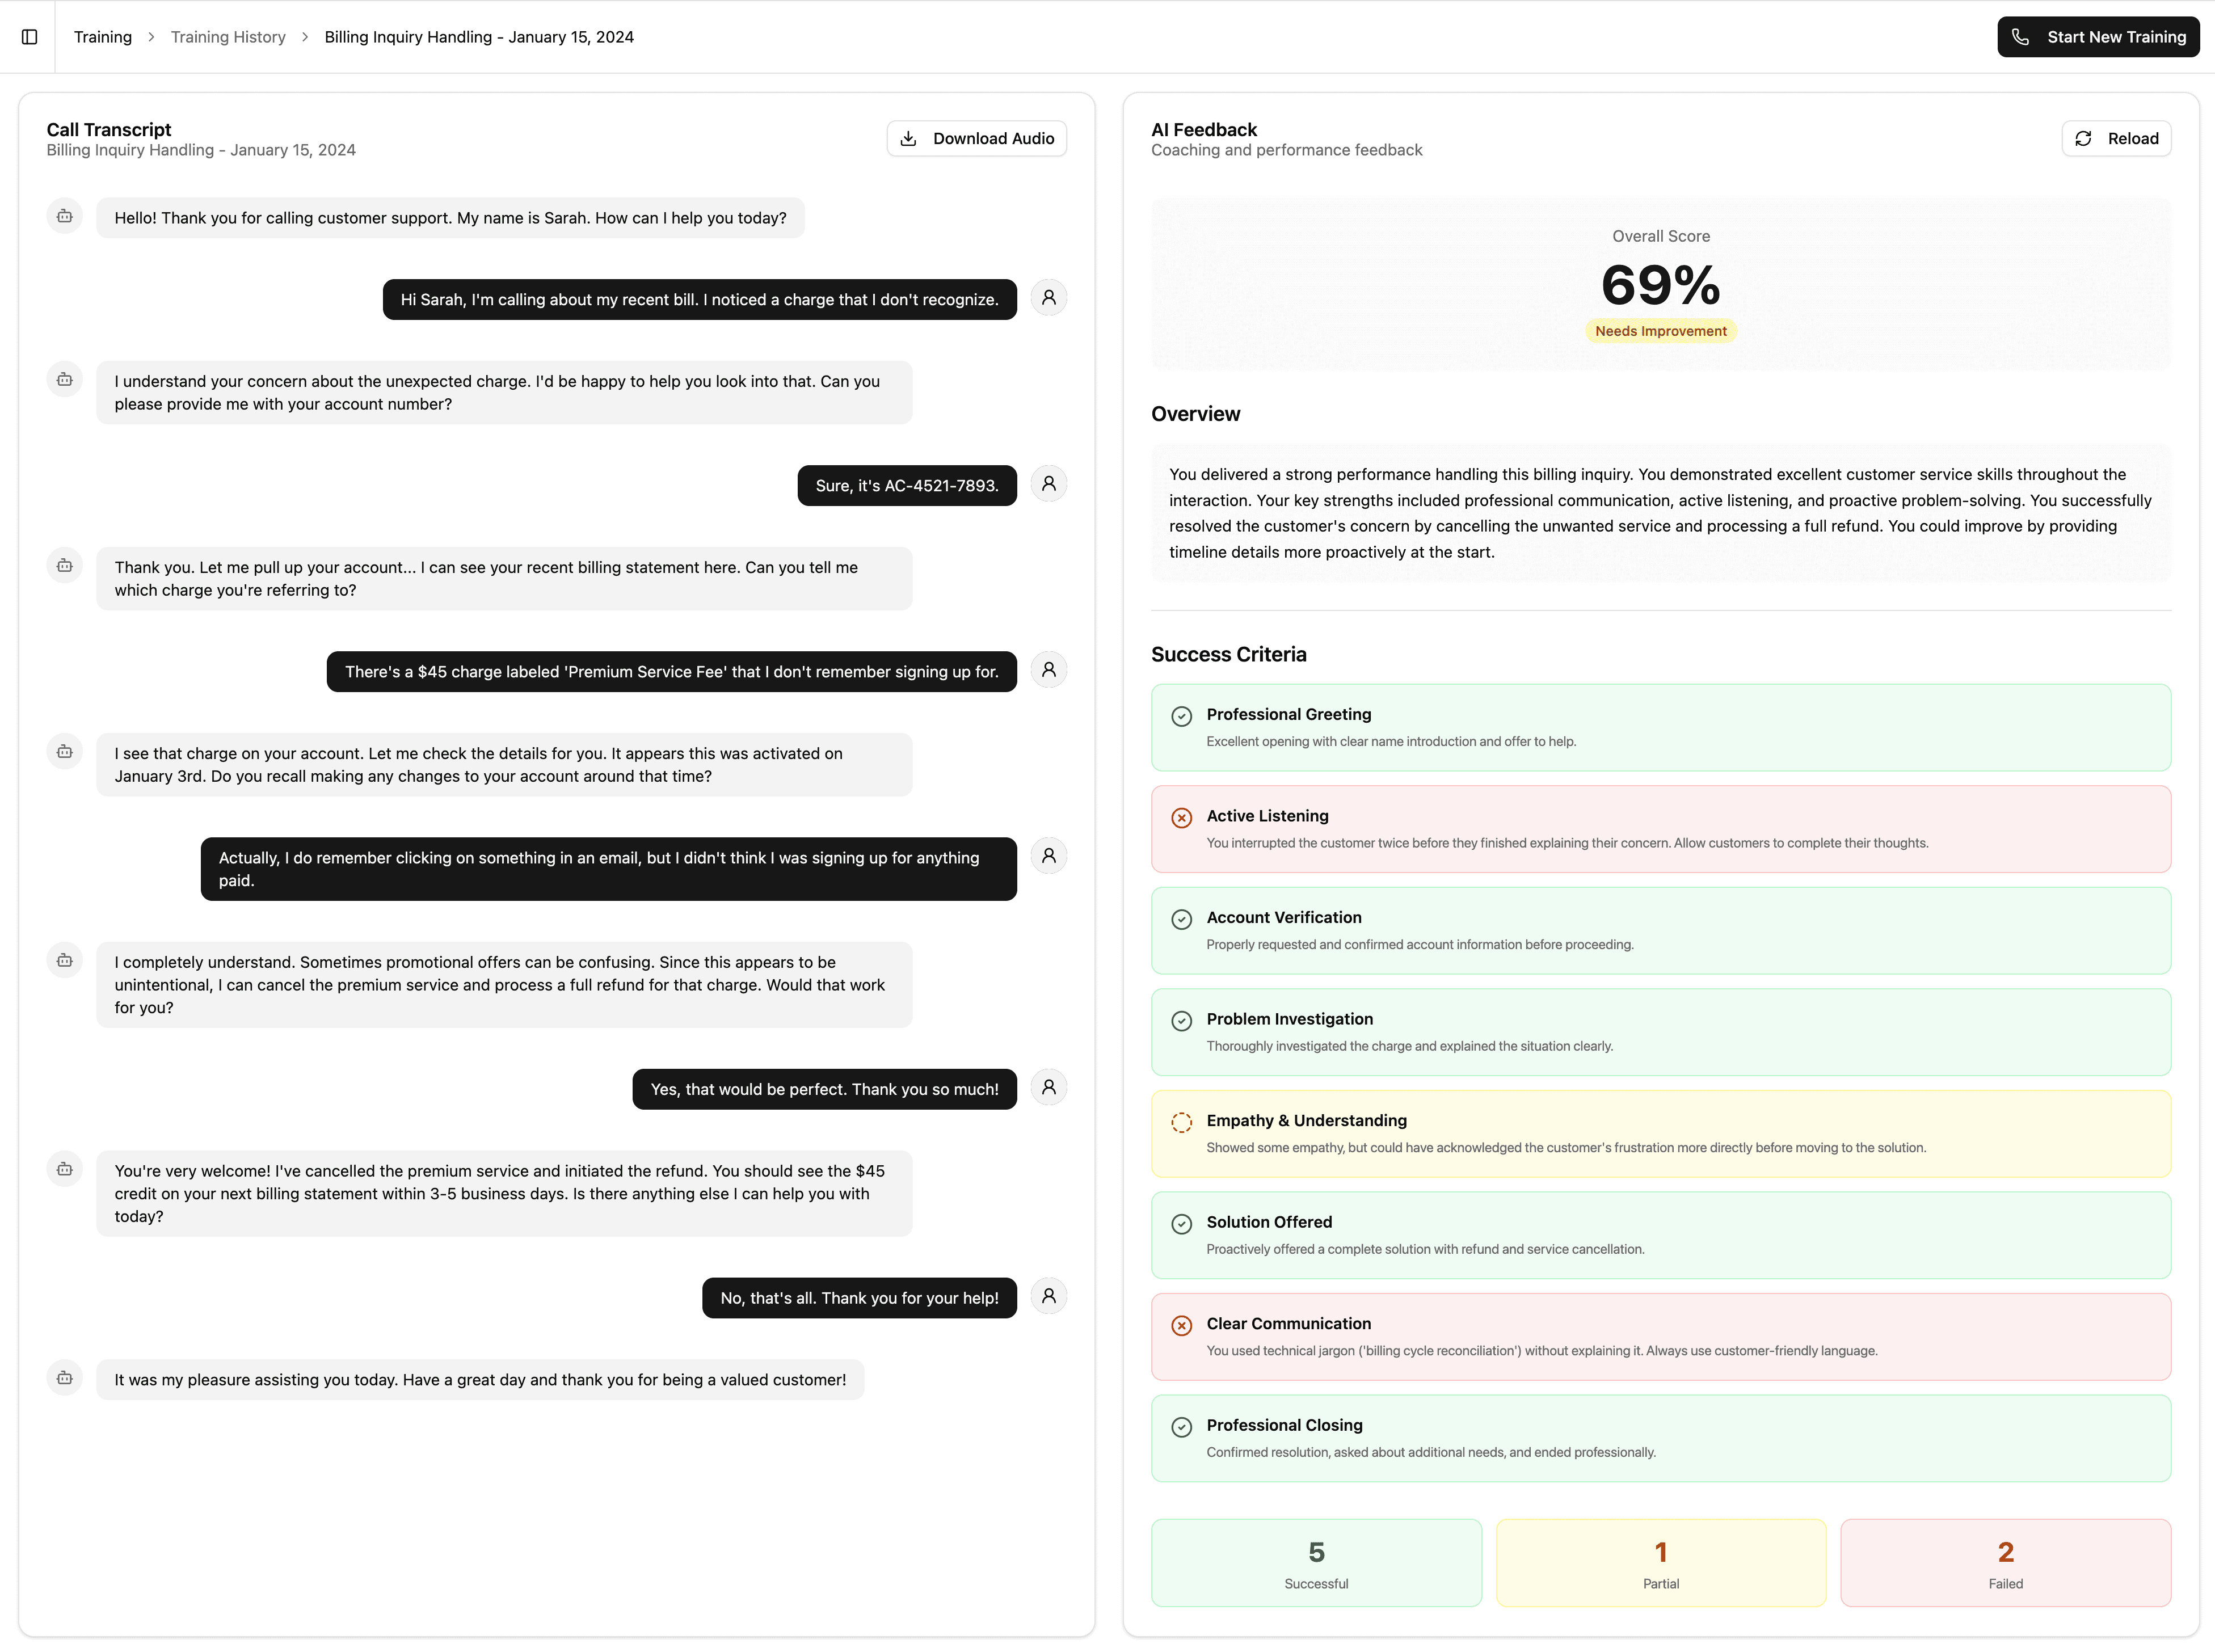This screenshot has height=1652, width=2215.
Task: Click the reload arrows icon
Action: click(x=2083, y=139)
